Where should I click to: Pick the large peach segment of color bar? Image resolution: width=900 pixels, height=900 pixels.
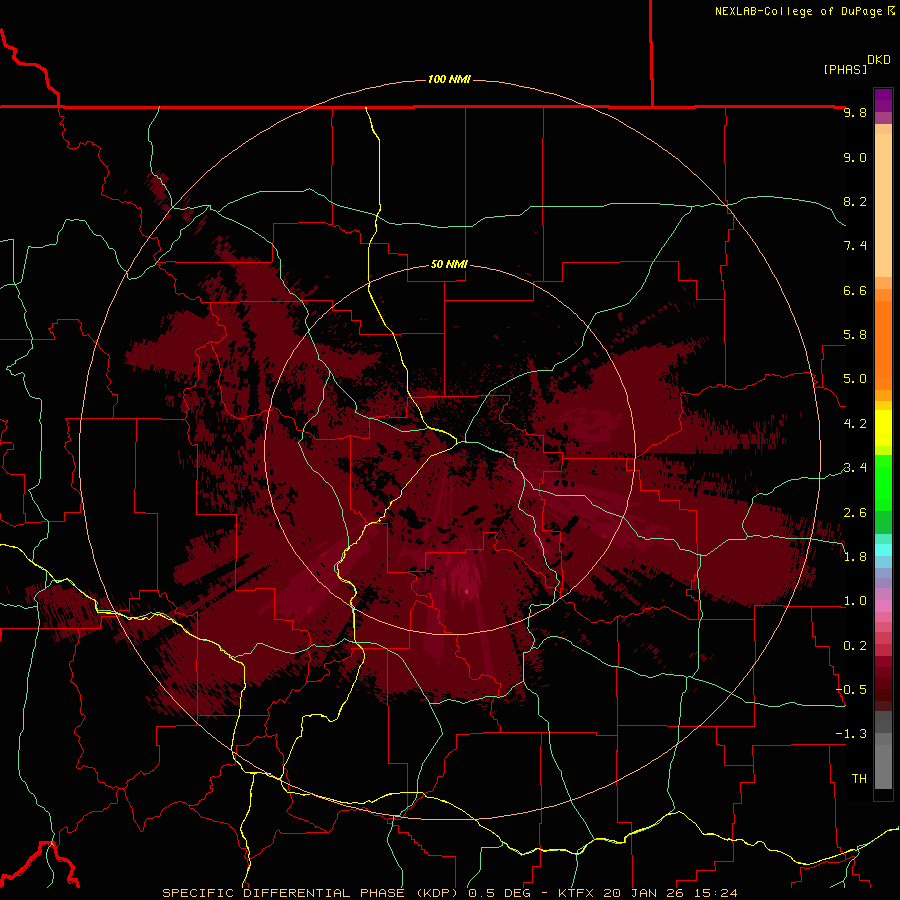(883, 205)
